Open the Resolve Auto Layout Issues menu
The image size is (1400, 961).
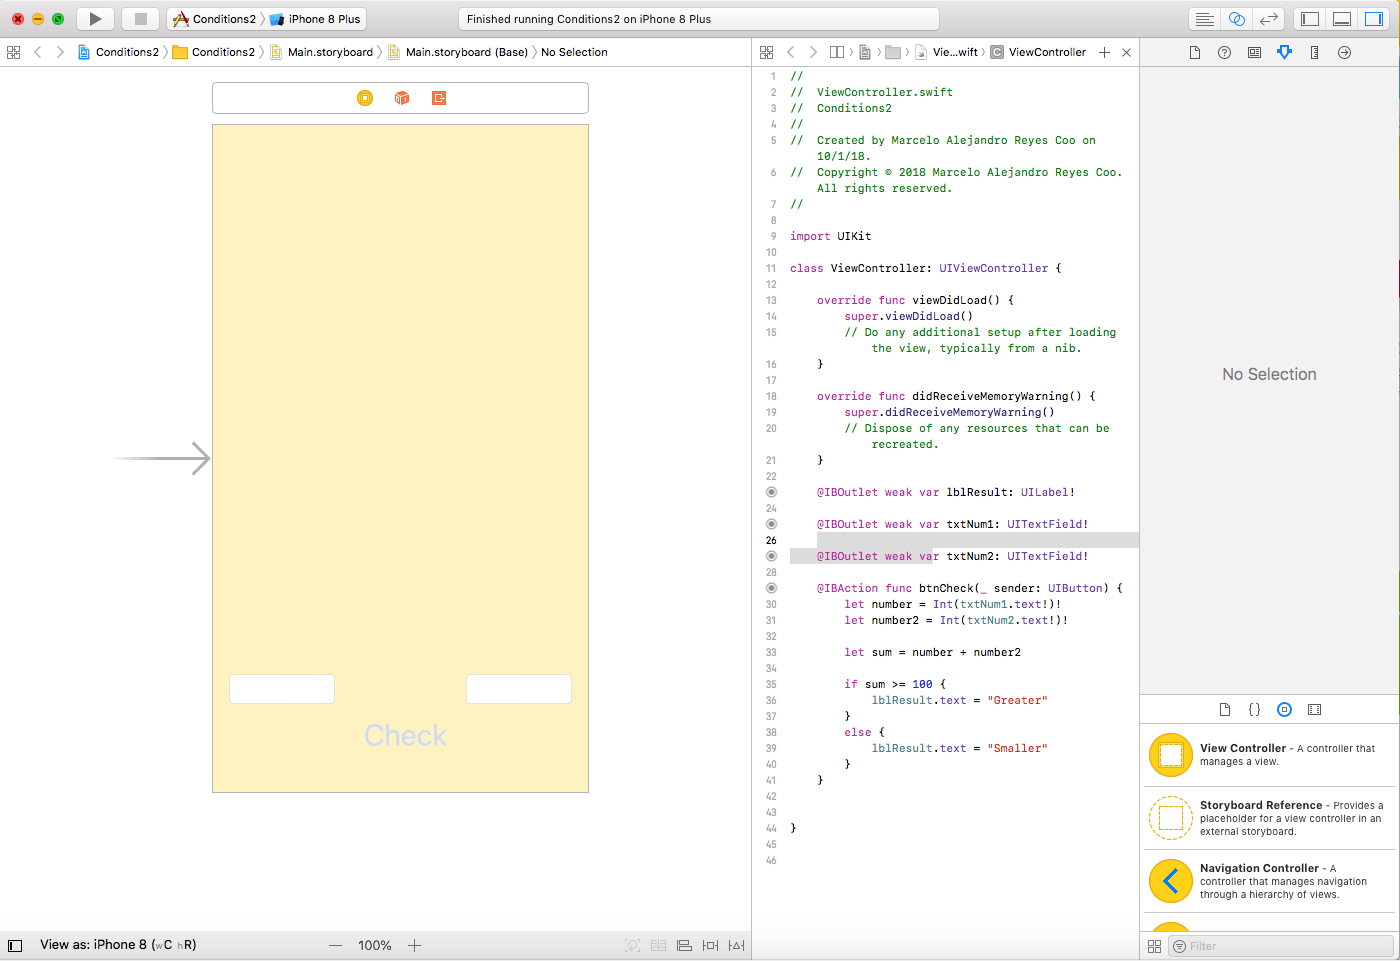click(736, 946)
